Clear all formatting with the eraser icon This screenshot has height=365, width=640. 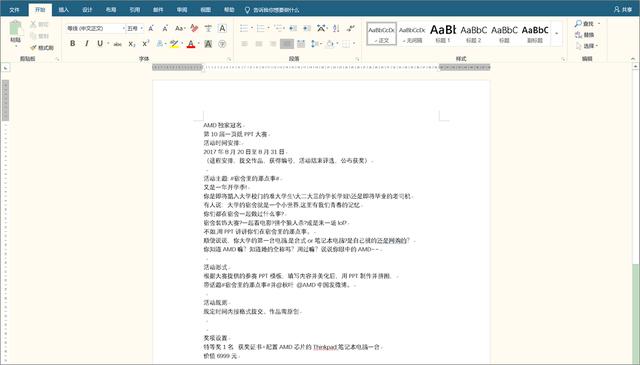(194, 28)
